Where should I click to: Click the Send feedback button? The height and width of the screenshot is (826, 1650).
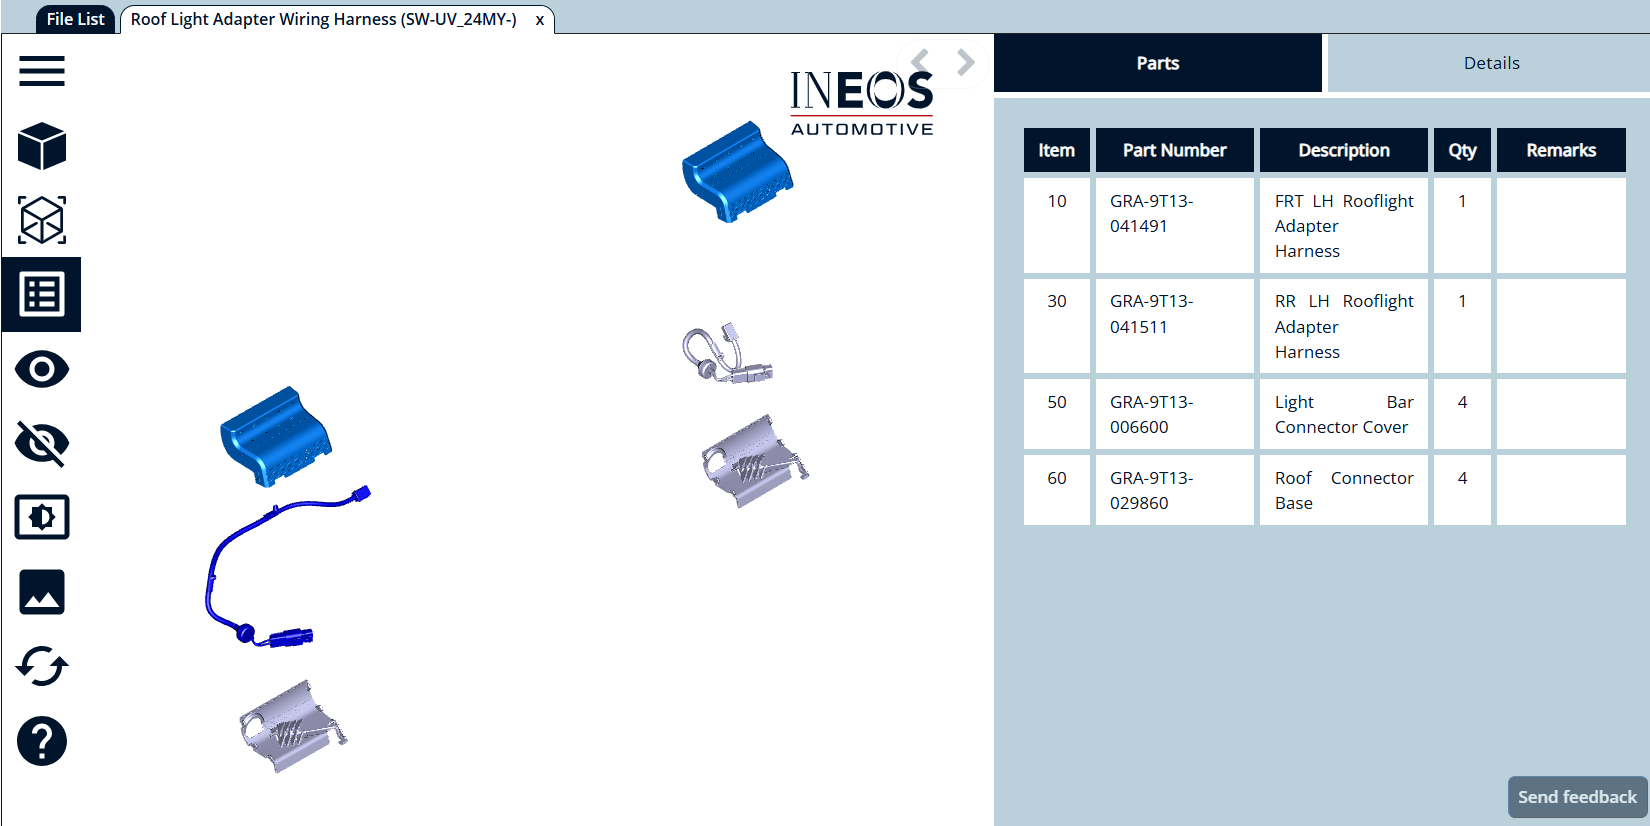click(x=1576, y=797)
